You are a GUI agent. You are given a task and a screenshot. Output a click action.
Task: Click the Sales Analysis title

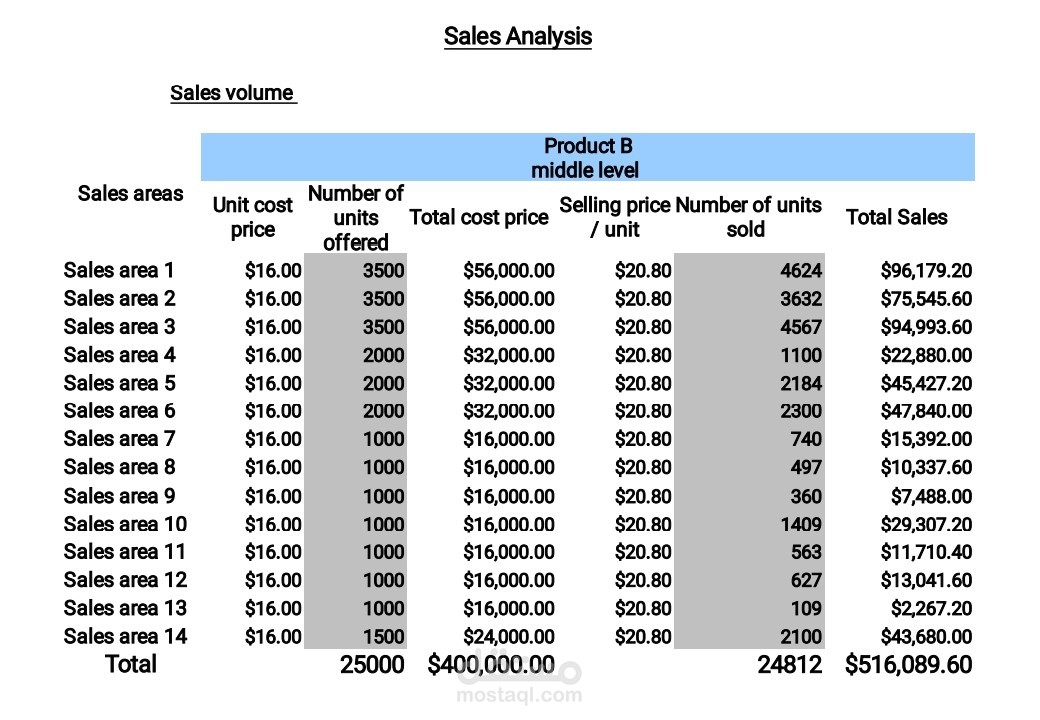point(517,36)
